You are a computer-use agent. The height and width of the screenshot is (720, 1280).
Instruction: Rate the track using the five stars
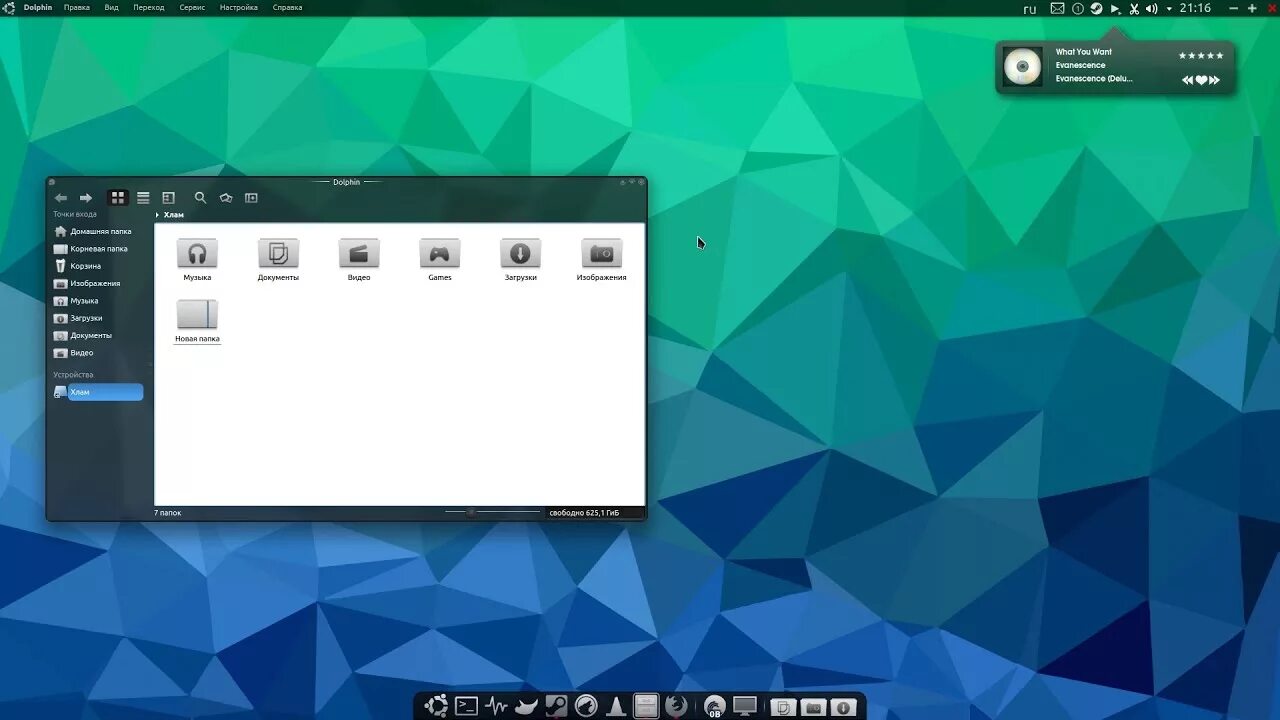[1201, 56]
